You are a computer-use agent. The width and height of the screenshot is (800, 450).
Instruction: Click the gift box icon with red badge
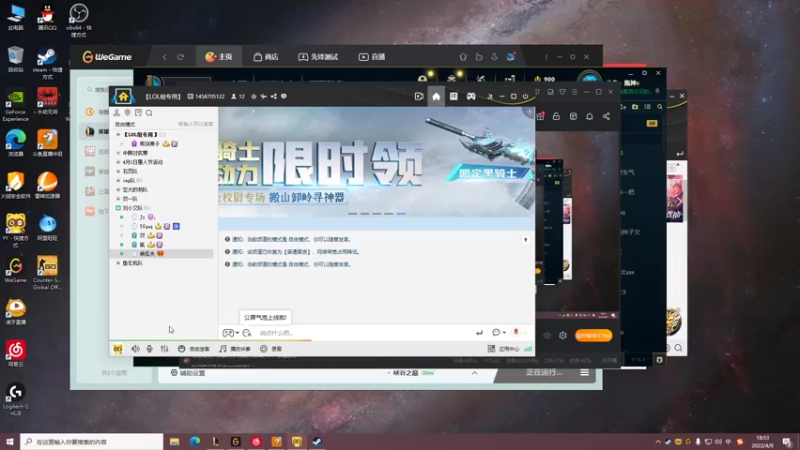click(x=540, y=116)
